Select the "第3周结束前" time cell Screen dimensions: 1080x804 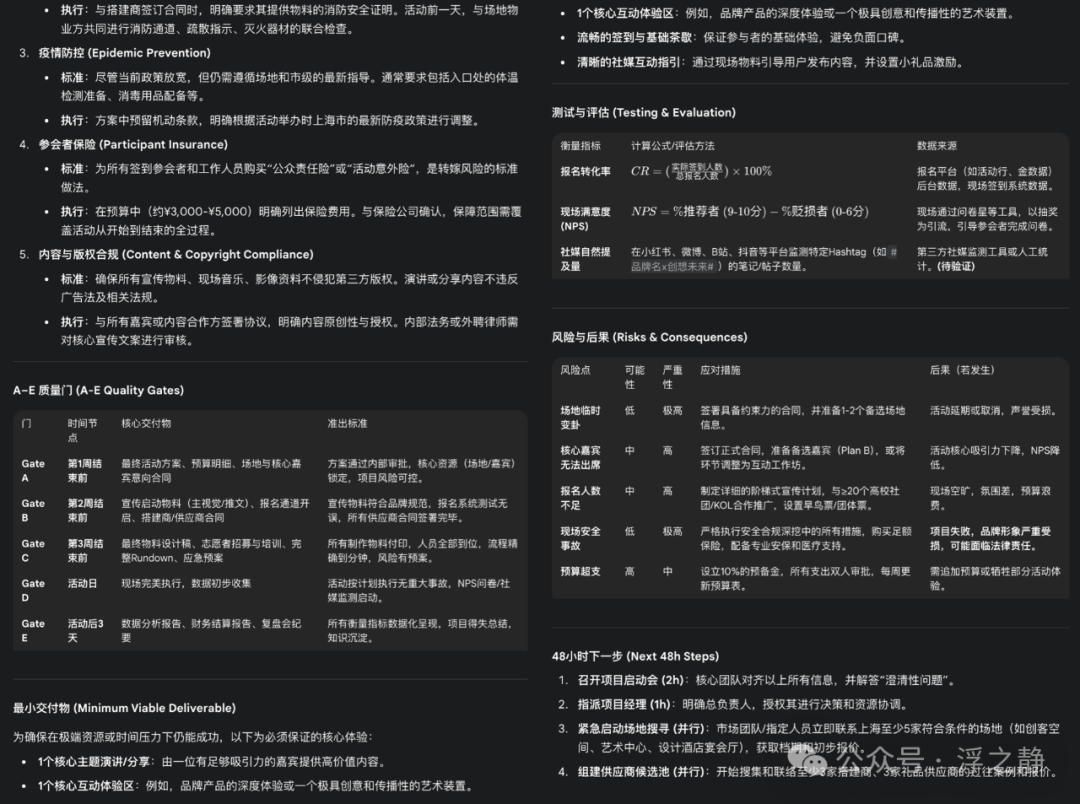85,550
